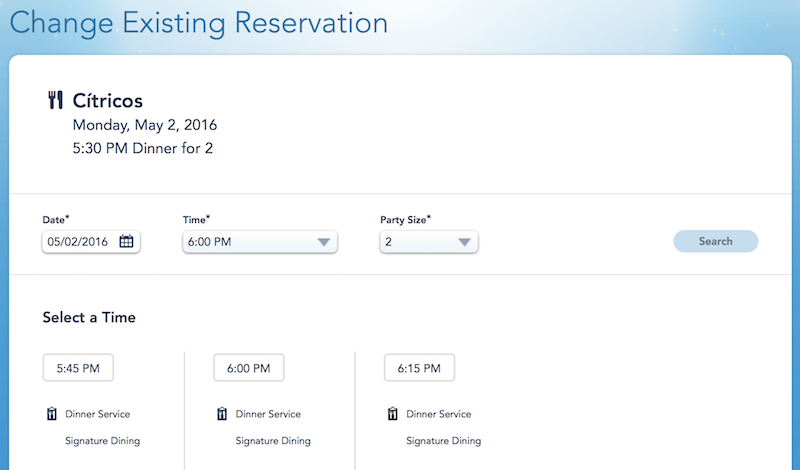Click the dinner icon under 5:45 PM

click(x=52, y=413)
